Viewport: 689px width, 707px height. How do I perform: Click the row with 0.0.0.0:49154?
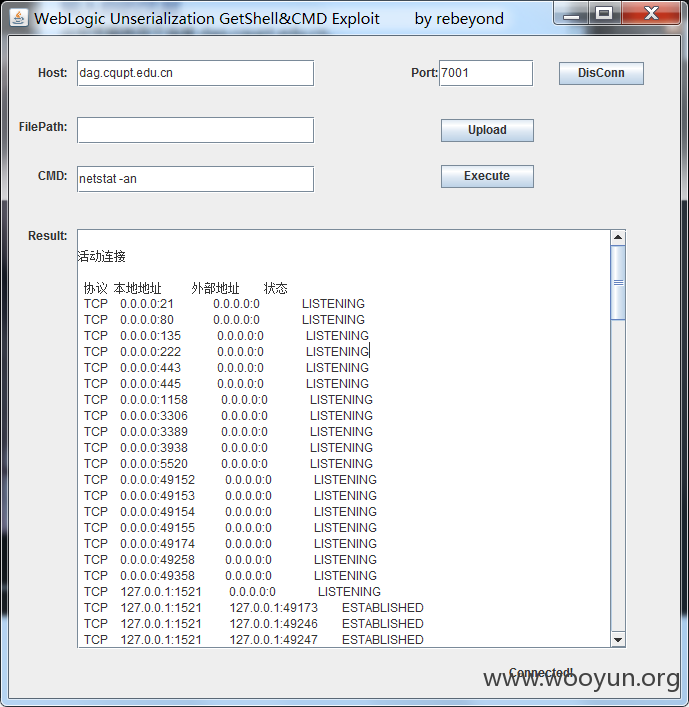tap(230, 512)
